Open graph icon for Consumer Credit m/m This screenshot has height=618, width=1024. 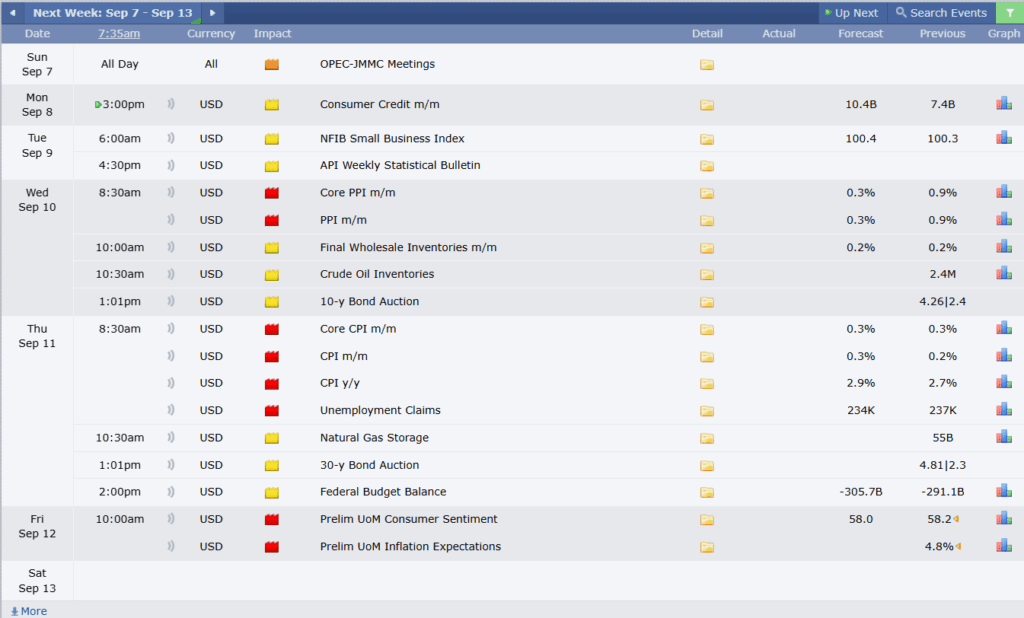coord(1004,103)
